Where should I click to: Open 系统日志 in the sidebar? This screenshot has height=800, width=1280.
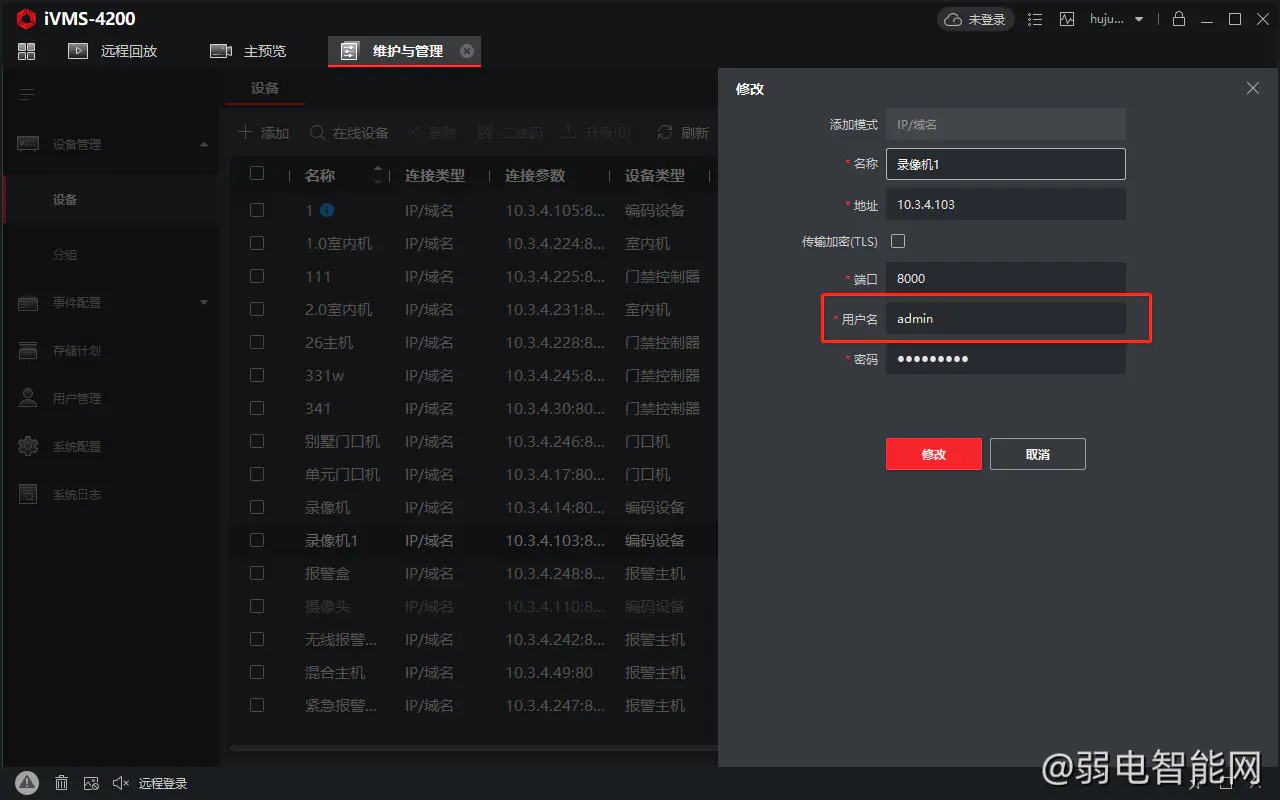pyautogui.click(x=77, y=494)
